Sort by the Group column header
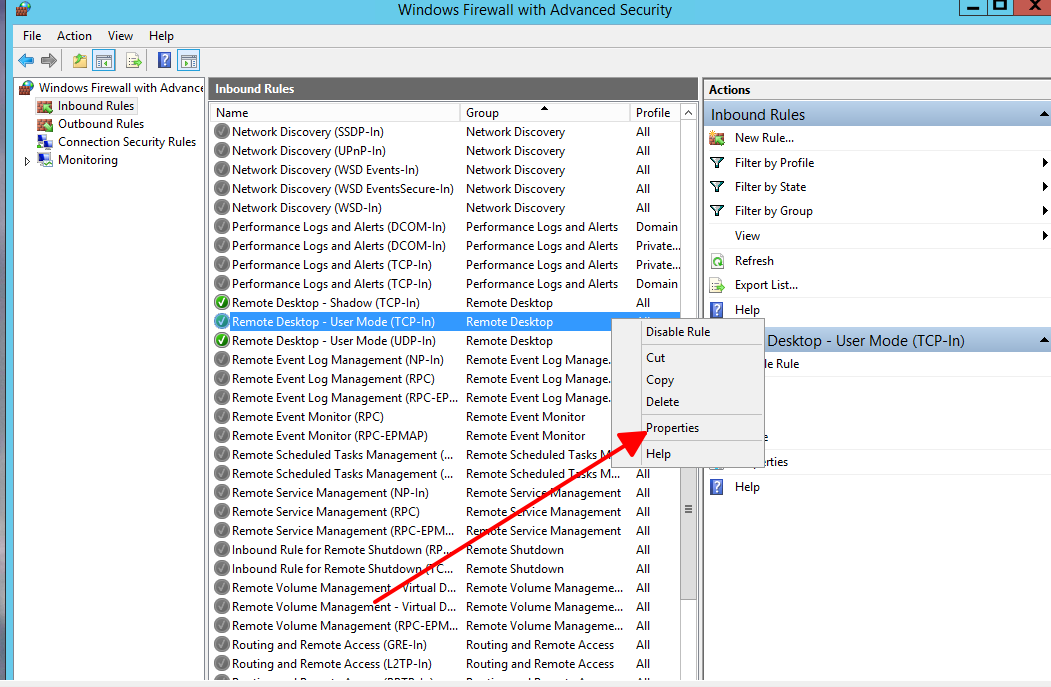1051x687 pixels. tap(544, 113)
